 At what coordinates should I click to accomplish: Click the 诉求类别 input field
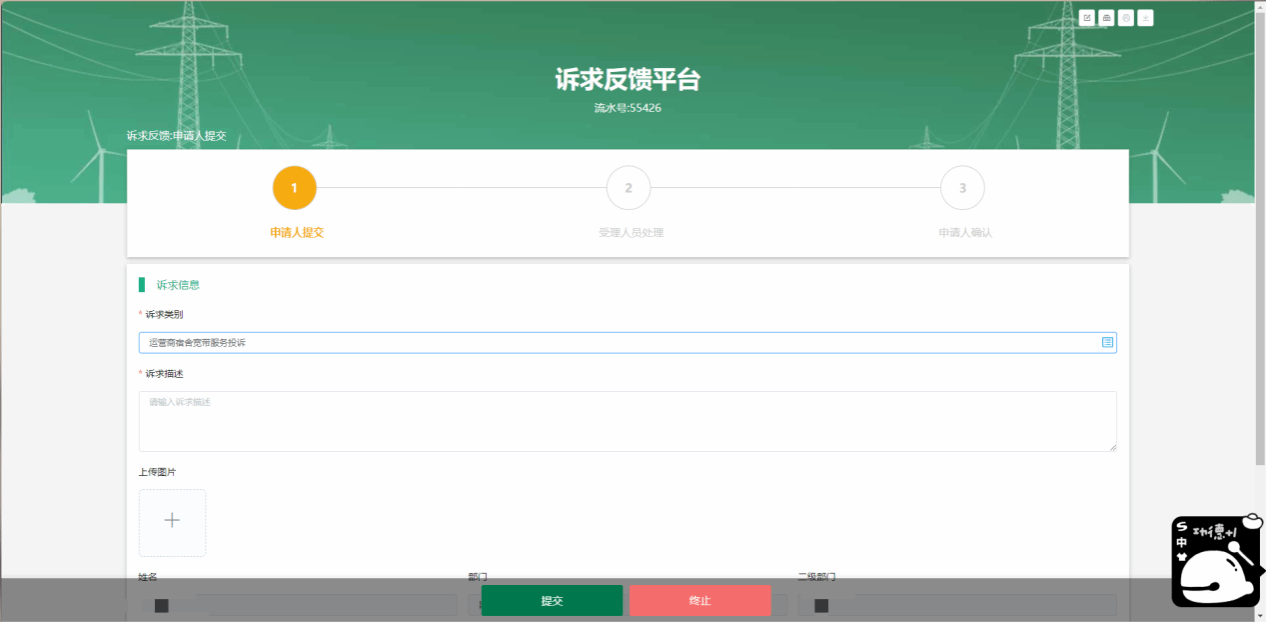pyautogui.click(x=618, y=343)
